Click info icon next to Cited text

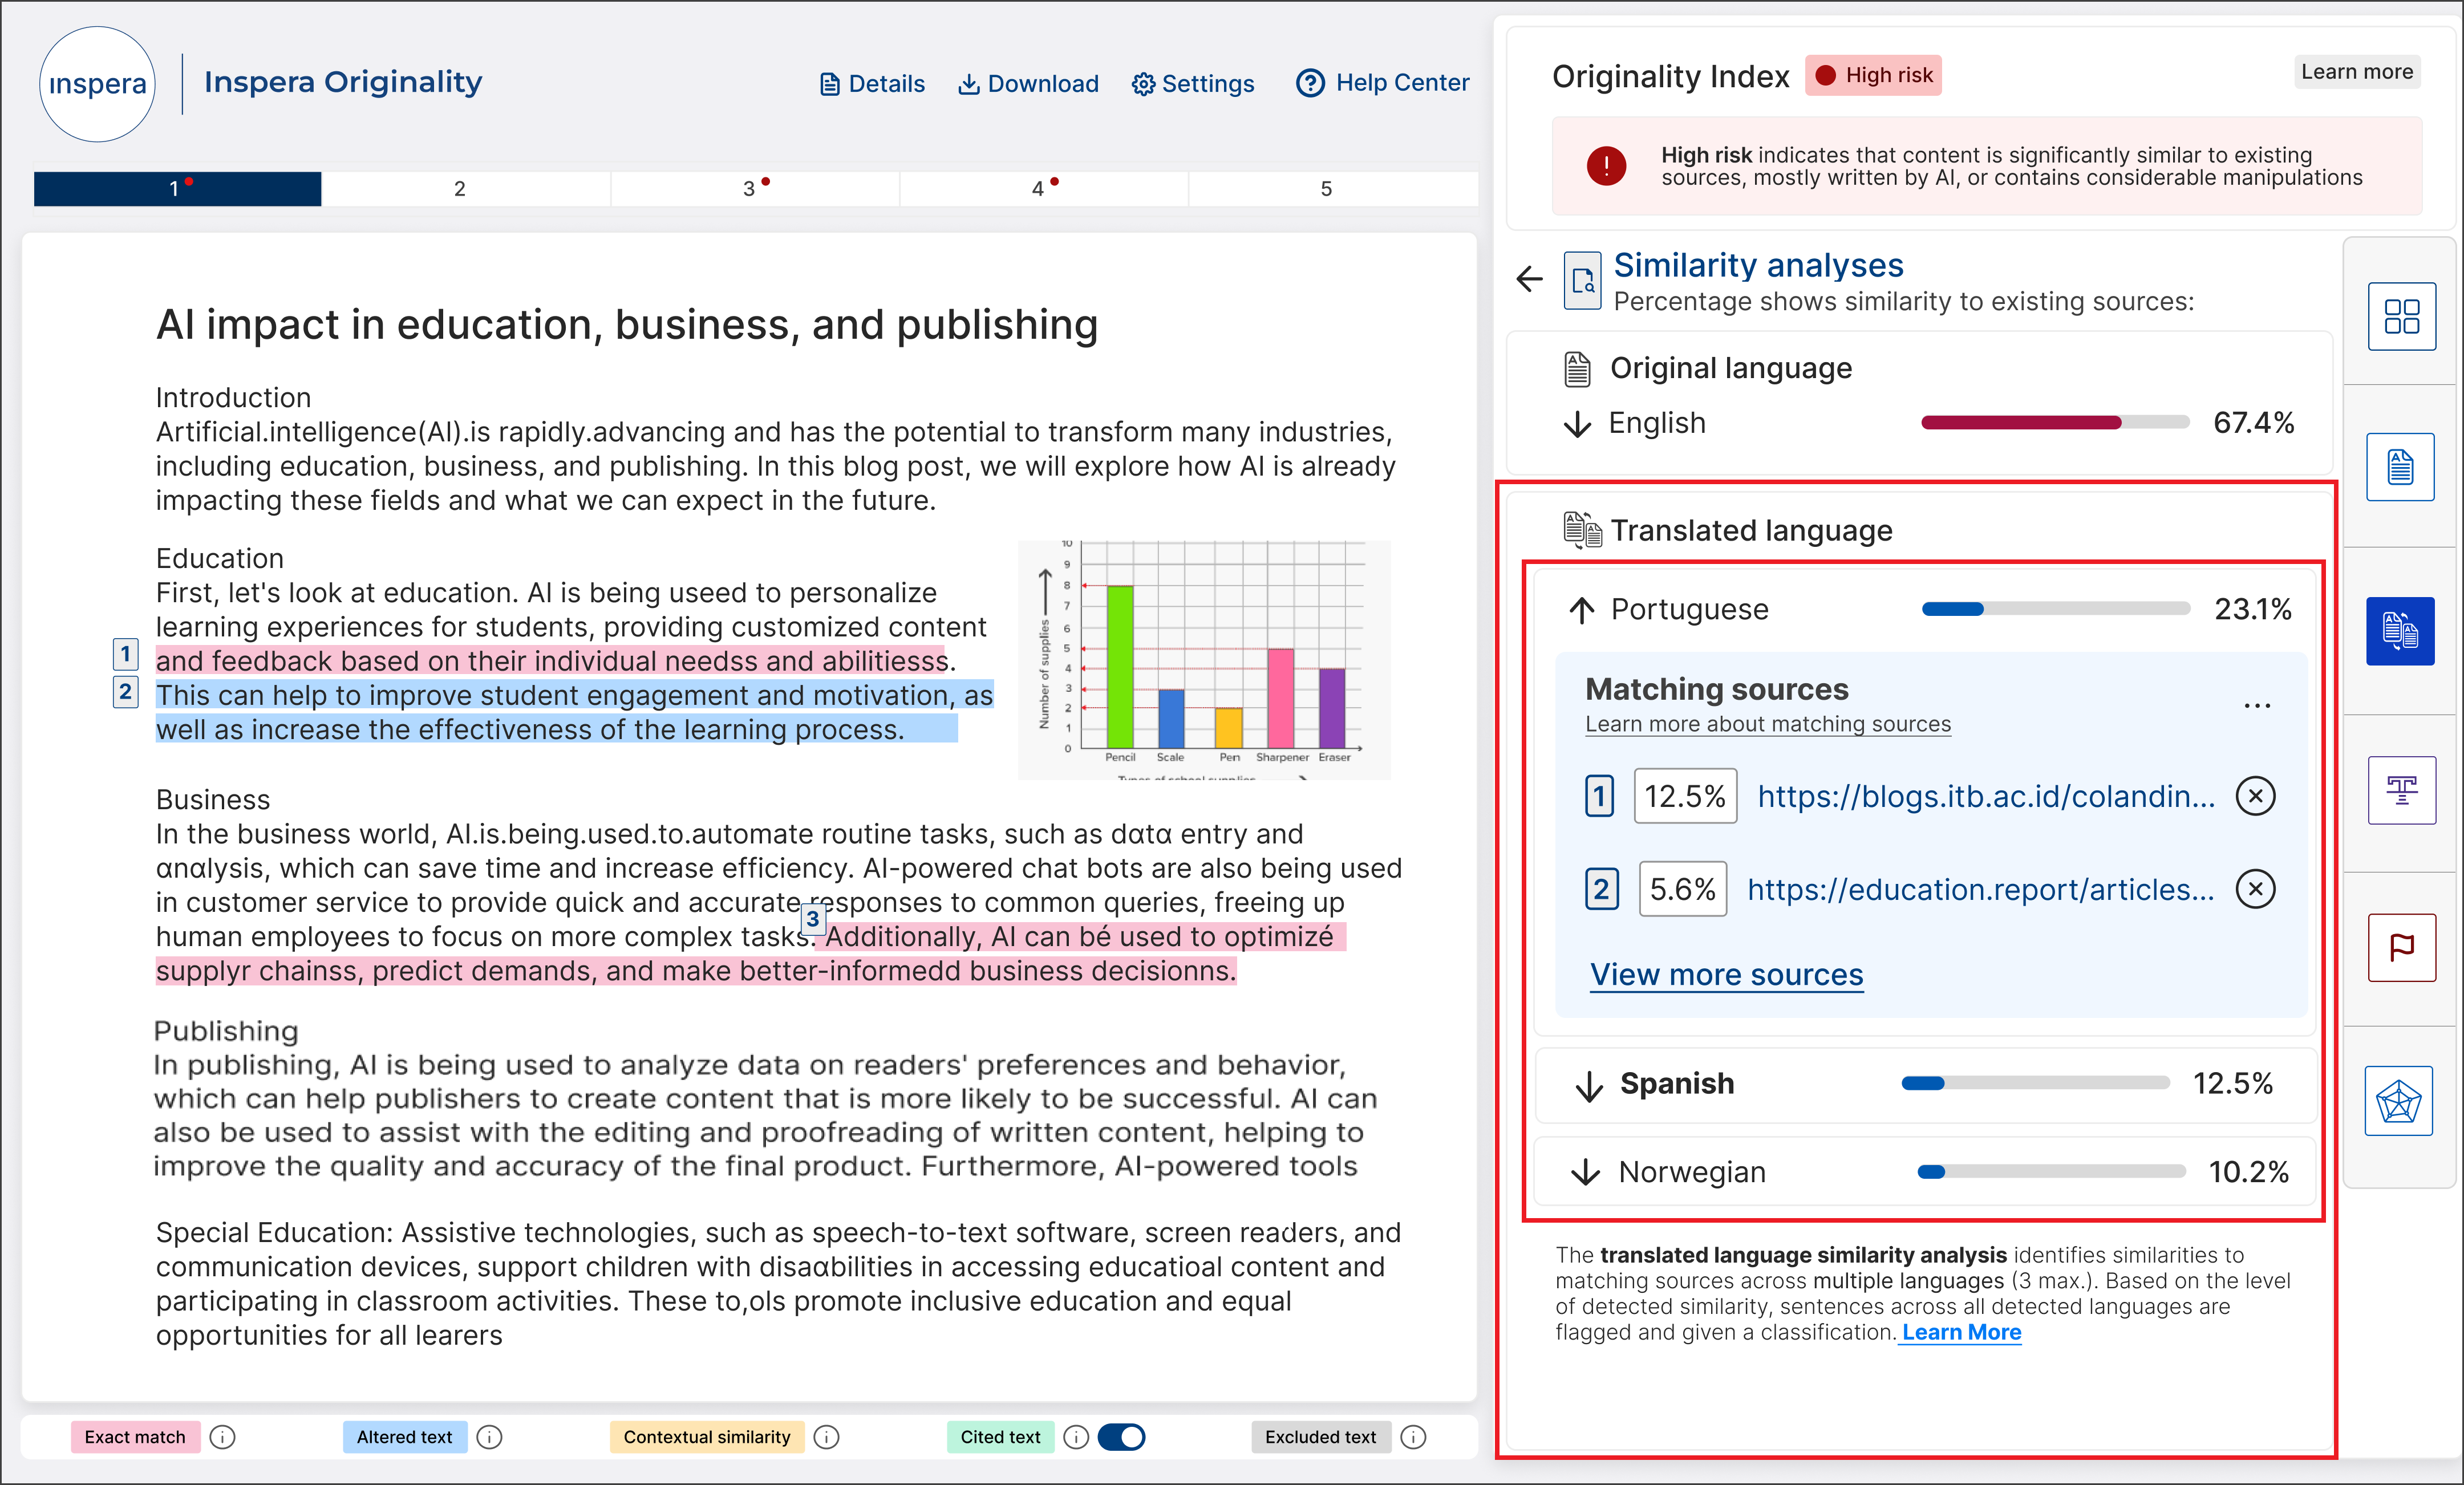point(1076,1437)
